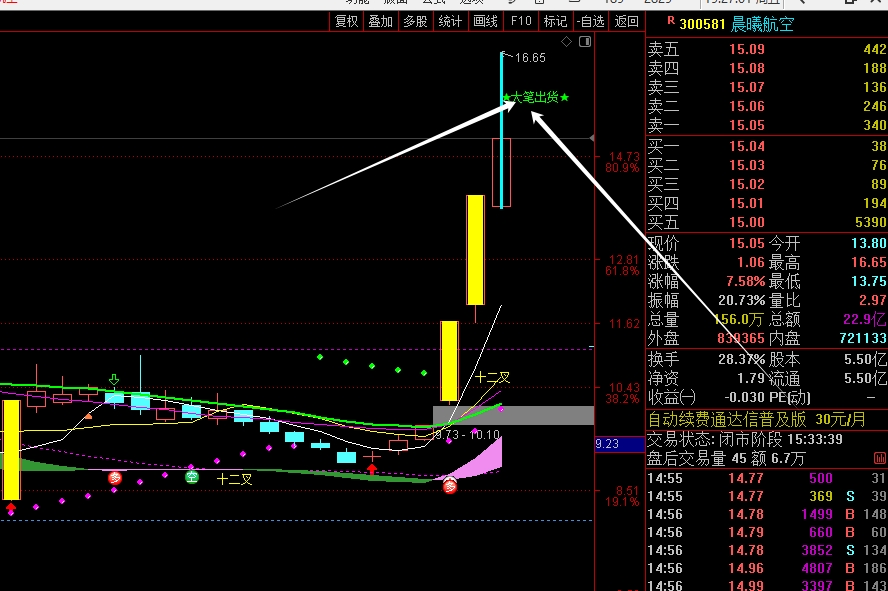888x591 pixels.
Task: Click stock name 晨曦航空
Action: [x=762, y=24]
